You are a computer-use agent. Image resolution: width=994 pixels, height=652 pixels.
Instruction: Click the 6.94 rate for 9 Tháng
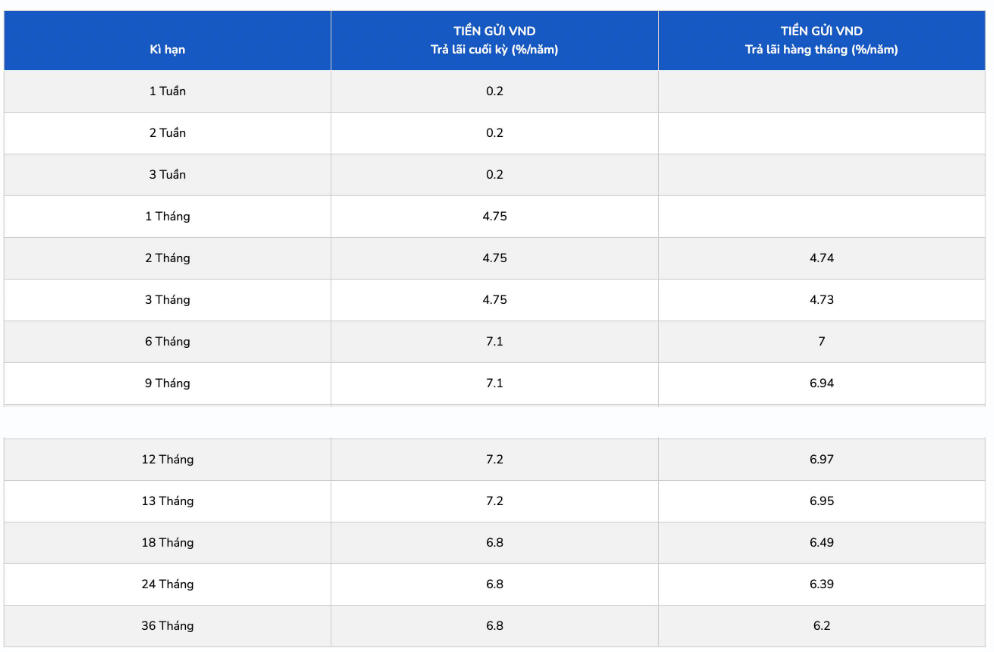pyautogui.click(x=821, y=383)
